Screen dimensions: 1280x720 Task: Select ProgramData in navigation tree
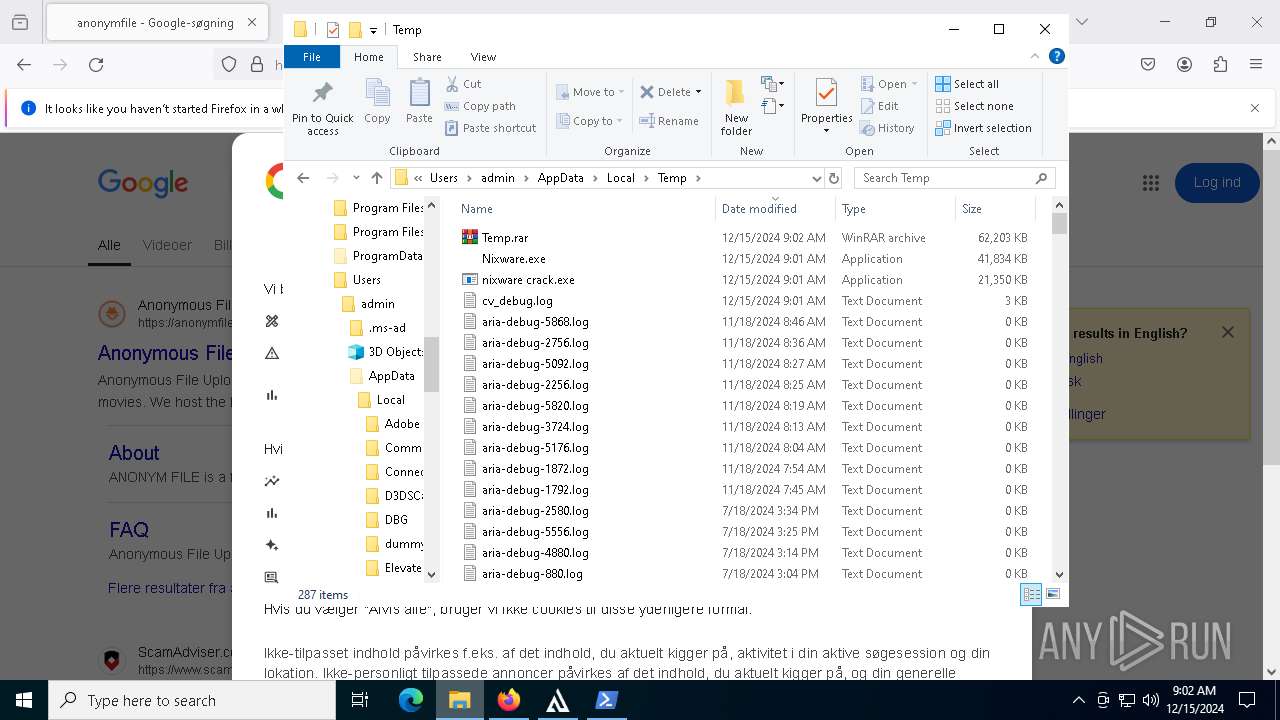click(378, 256)
